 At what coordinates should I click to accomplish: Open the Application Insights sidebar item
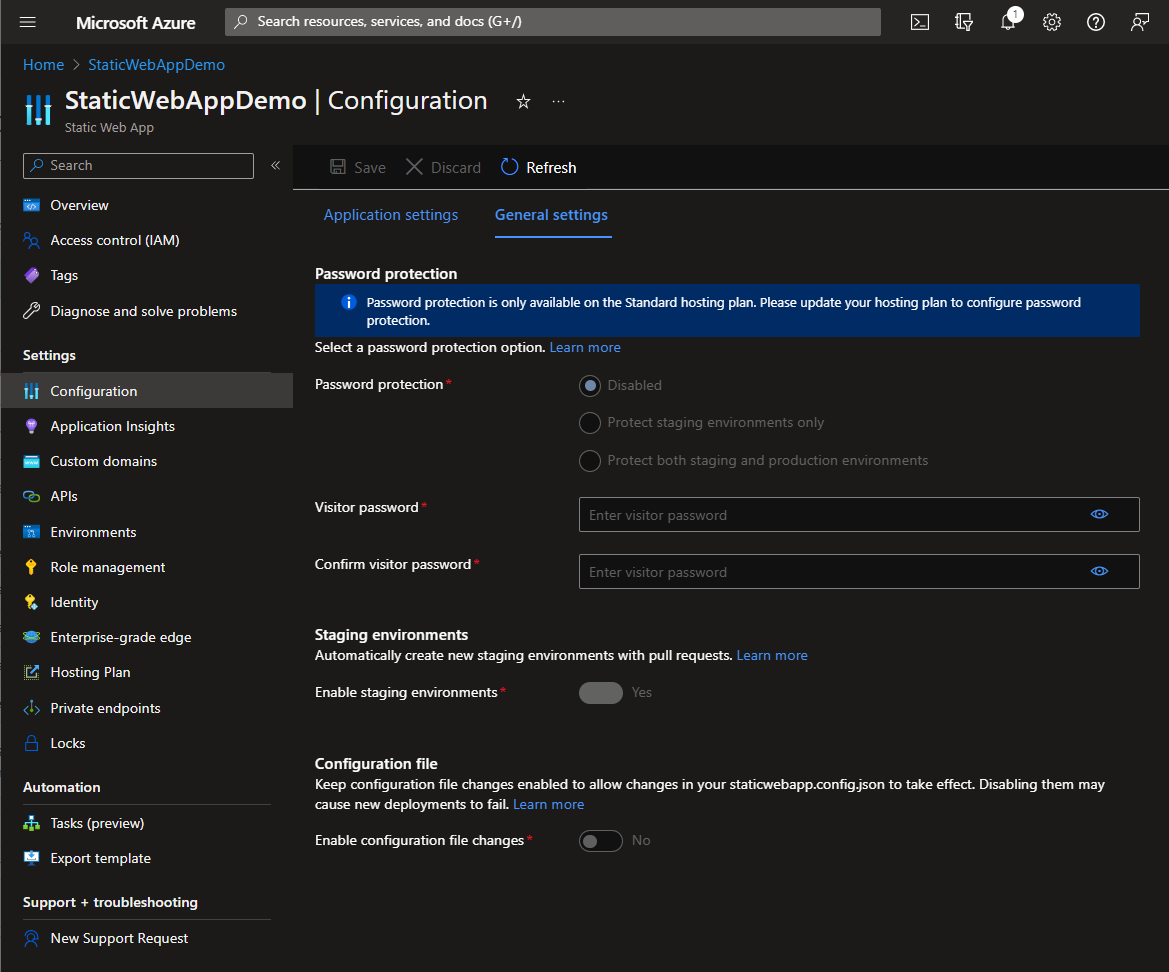tap(33, 426)
